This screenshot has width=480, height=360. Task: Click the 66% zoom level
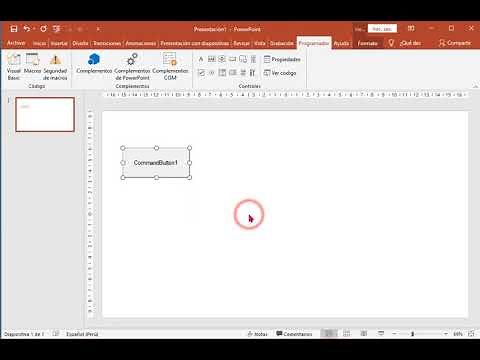pyautogui.click(x=458, y=334)
